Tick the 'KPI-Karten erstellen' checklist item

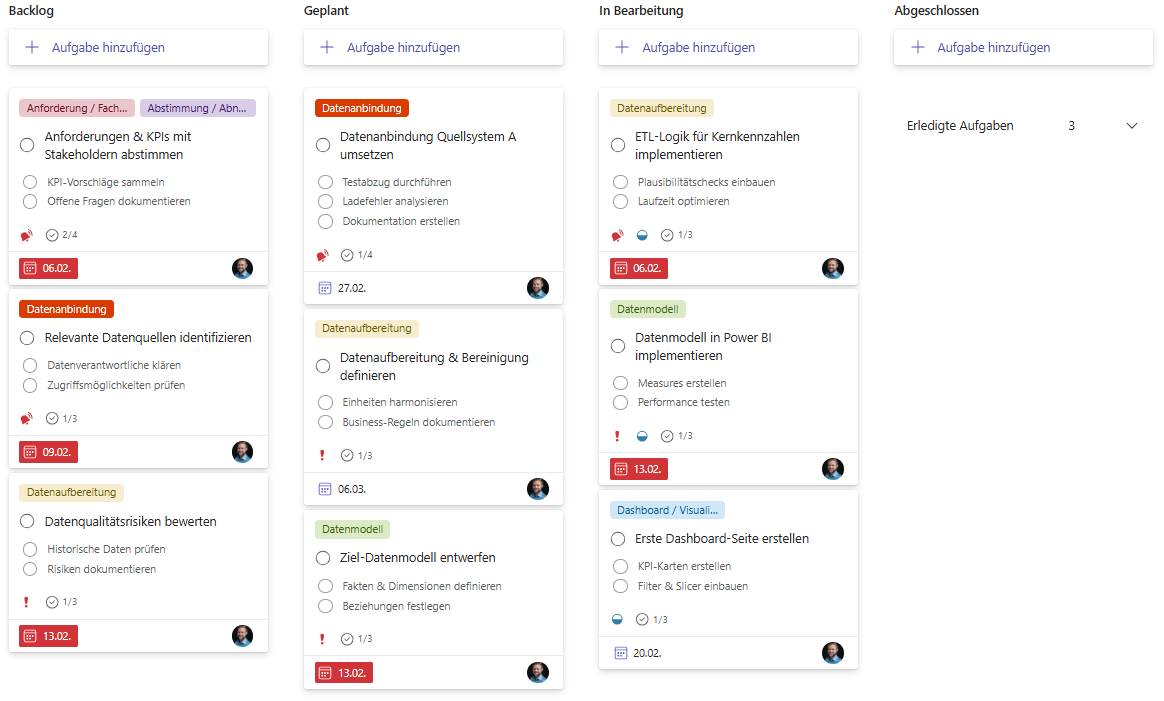(x=620, y=566)
